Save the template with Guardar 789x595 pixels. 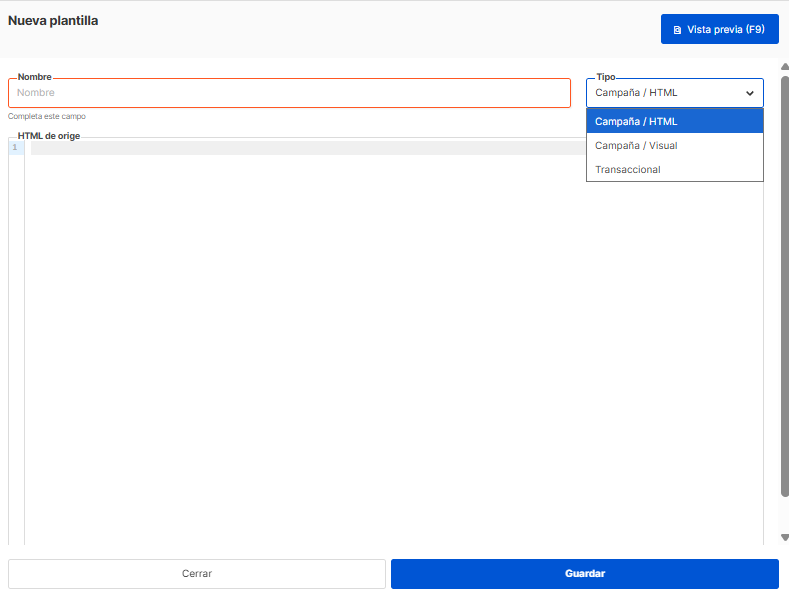[584, 574]
